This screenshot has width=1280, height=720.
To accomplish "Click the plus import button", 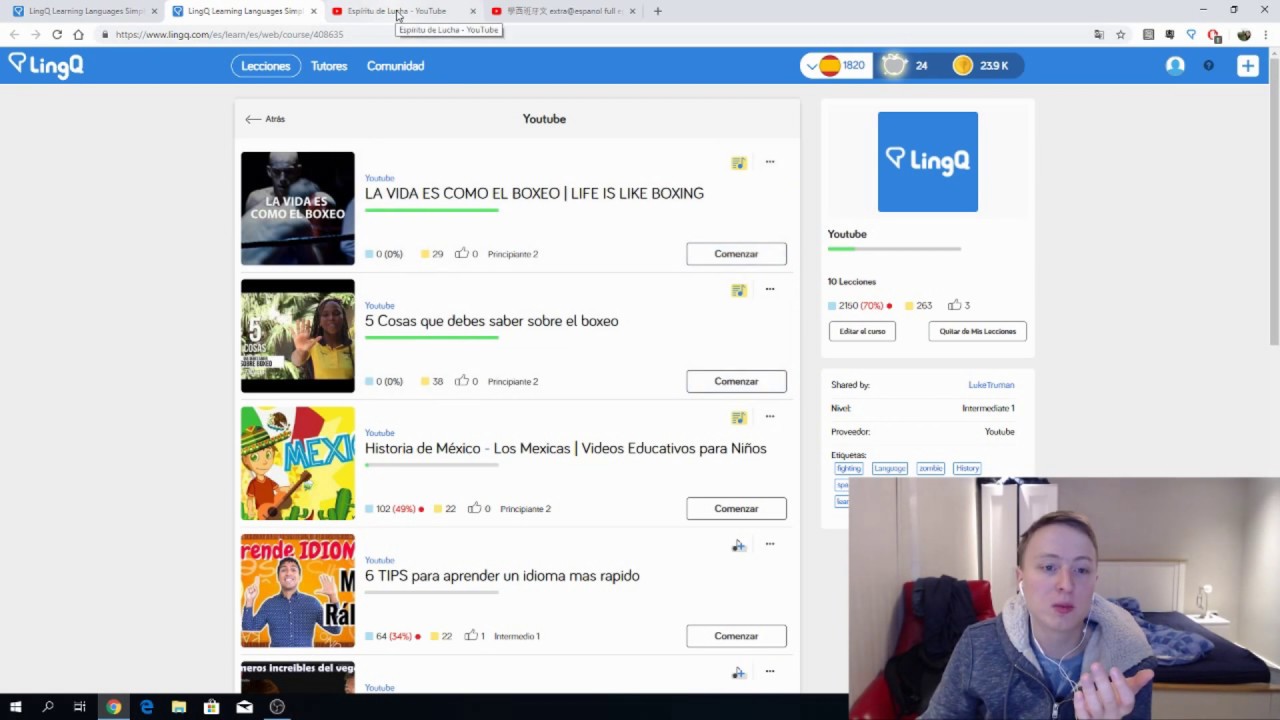I will coord(1247,66).
